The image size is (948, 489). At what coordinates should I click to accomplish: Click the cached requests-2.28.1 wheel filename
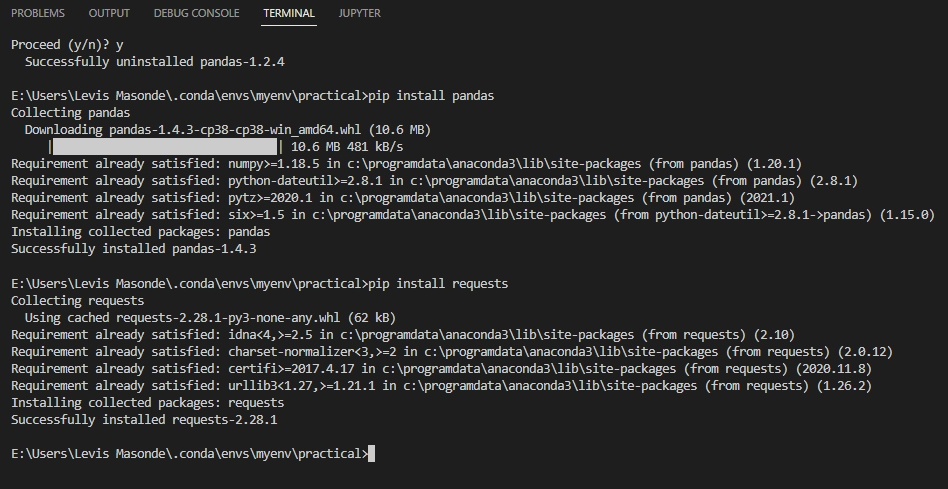(229, 318)
